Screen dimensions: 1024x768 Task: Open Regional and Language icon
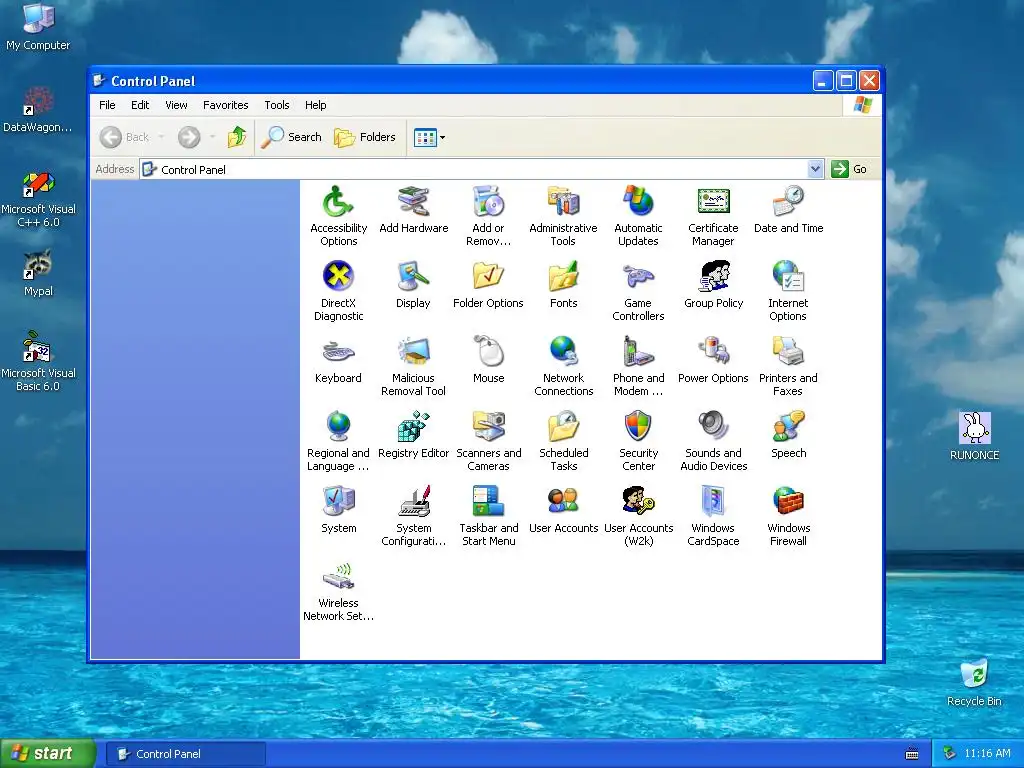(x=338, y=426)
